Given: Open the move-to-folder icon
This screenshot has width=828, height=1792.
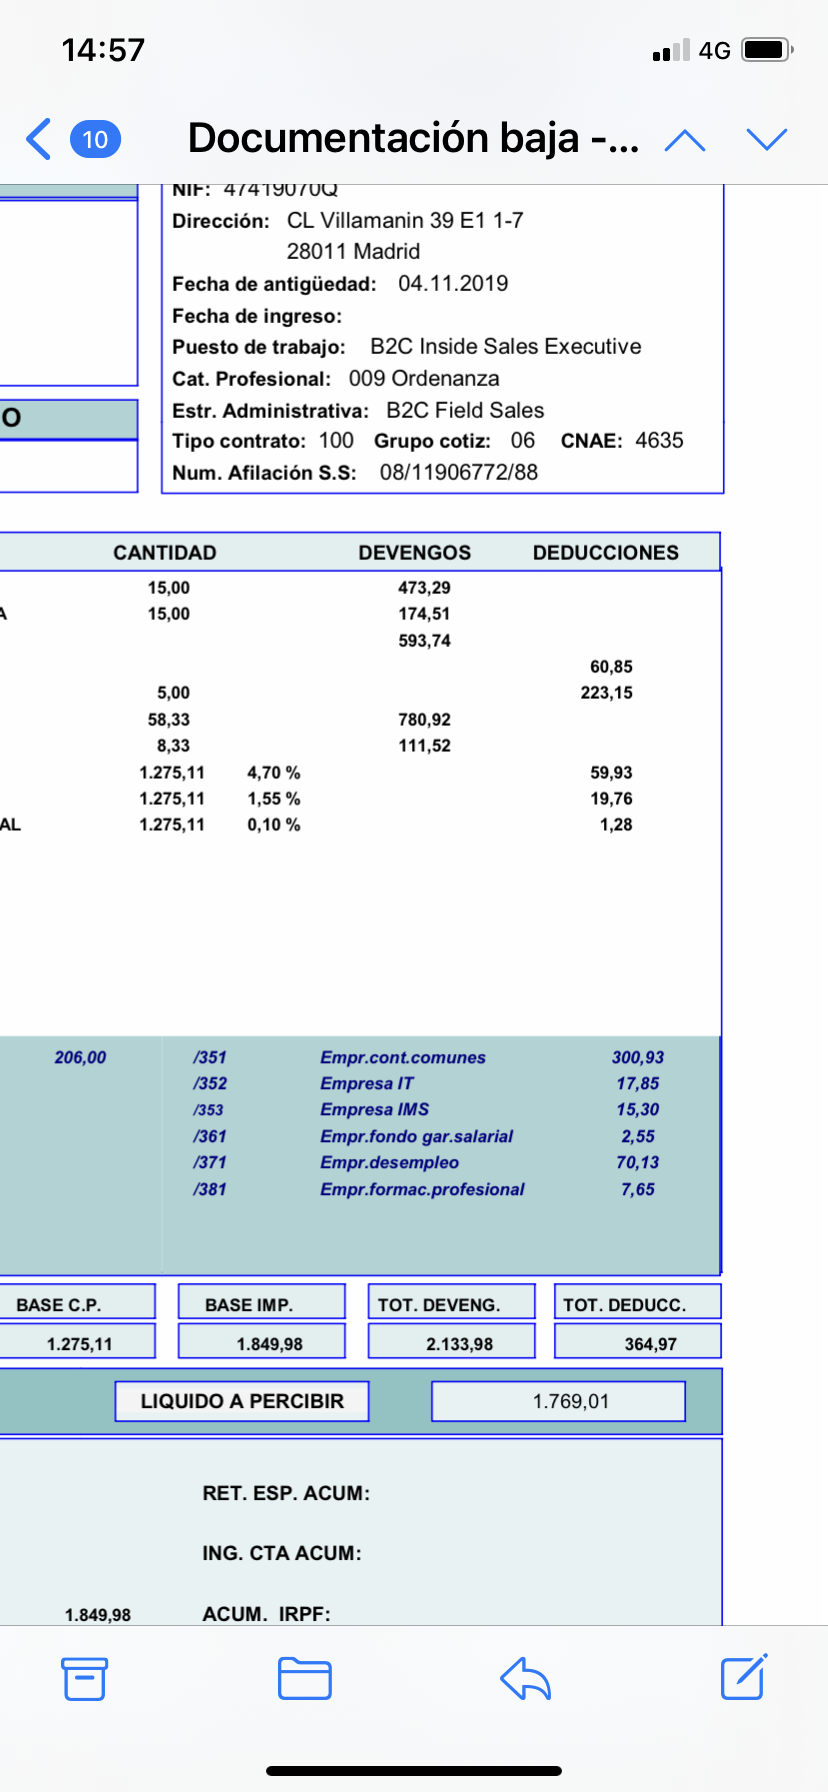Looking at the screenshot, I should click(x=305, y=1678).
